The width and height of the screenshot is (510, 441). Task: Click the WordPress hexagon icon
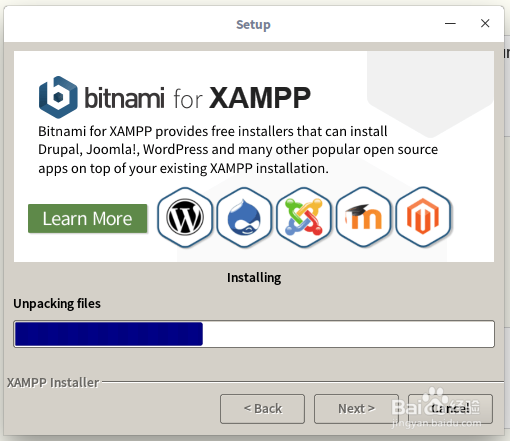coord(185,217)
